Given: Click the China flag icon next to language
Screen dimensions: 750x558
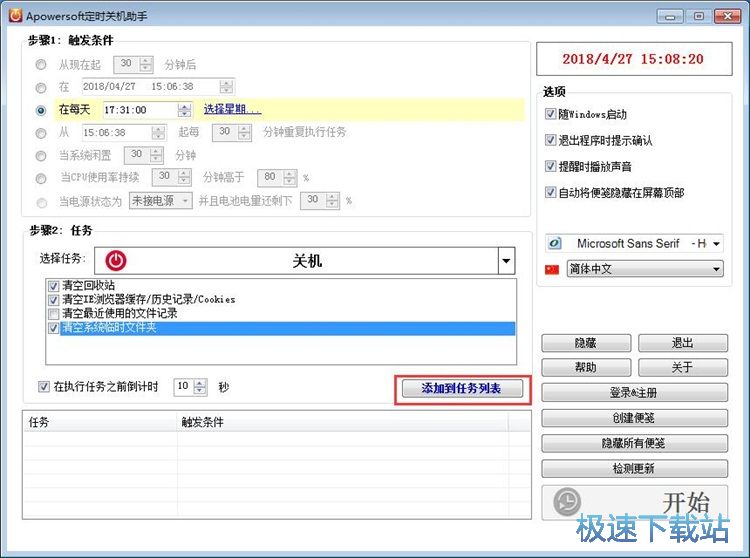Looking at the screenshot, I should 552,270.
